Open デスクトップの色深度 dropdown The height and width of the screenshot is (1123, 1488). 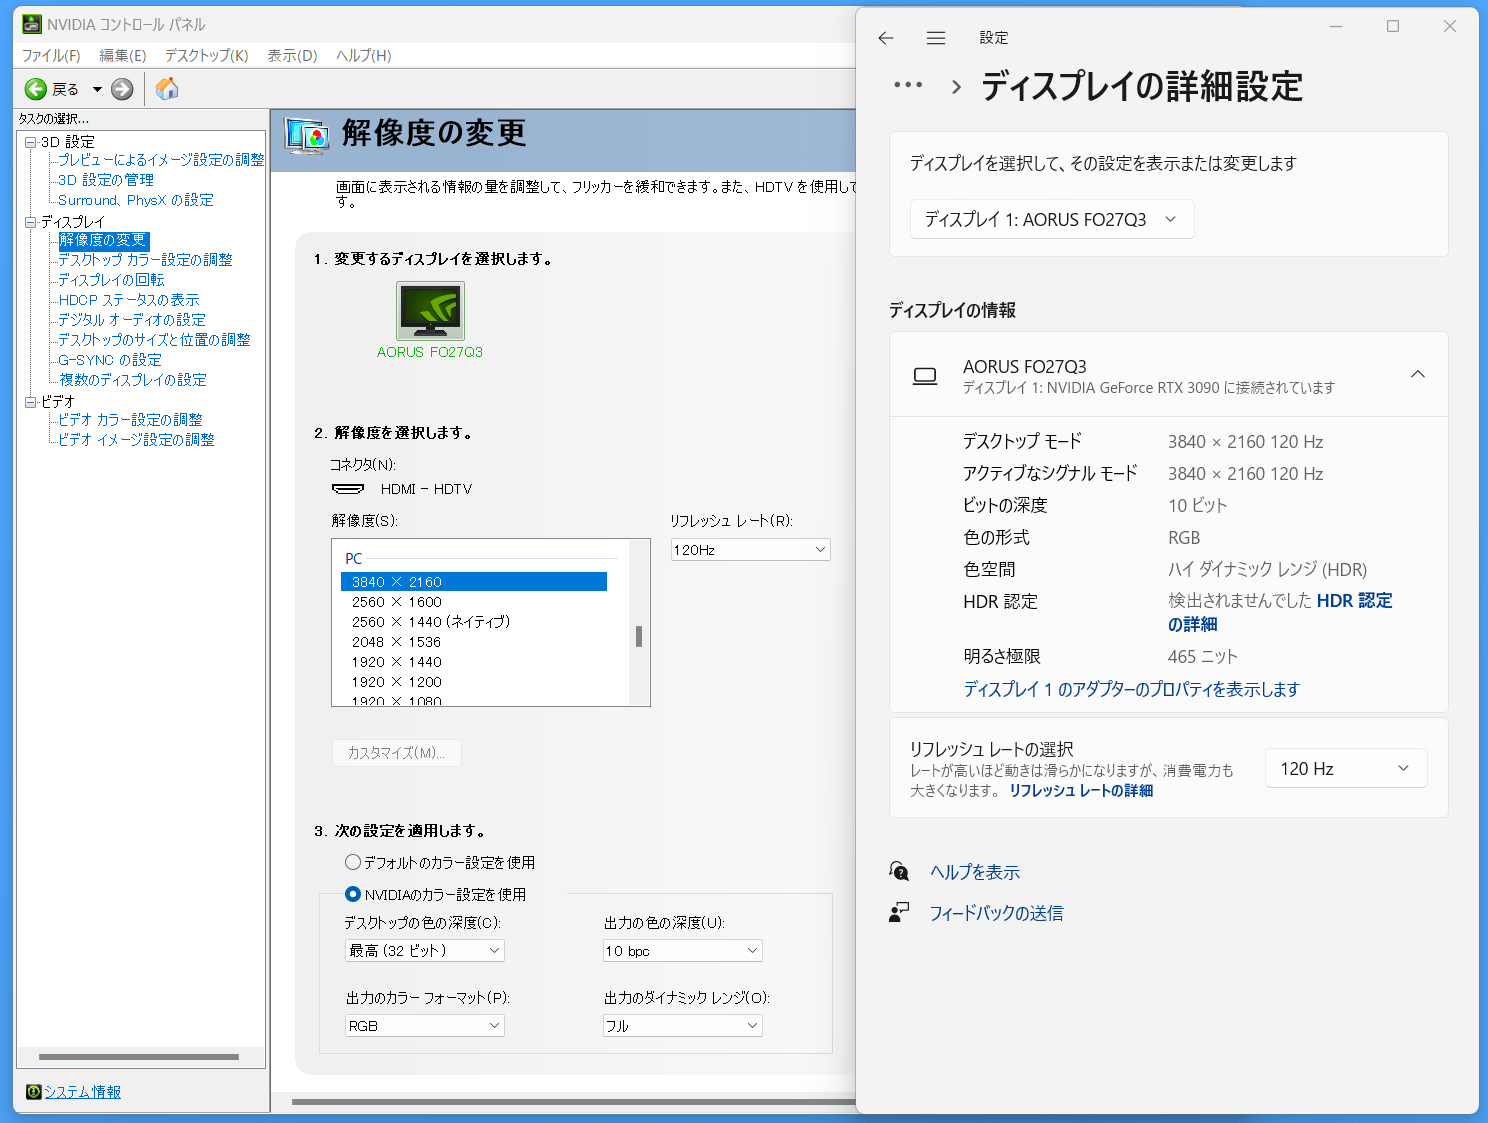click(x=424, y=951)
